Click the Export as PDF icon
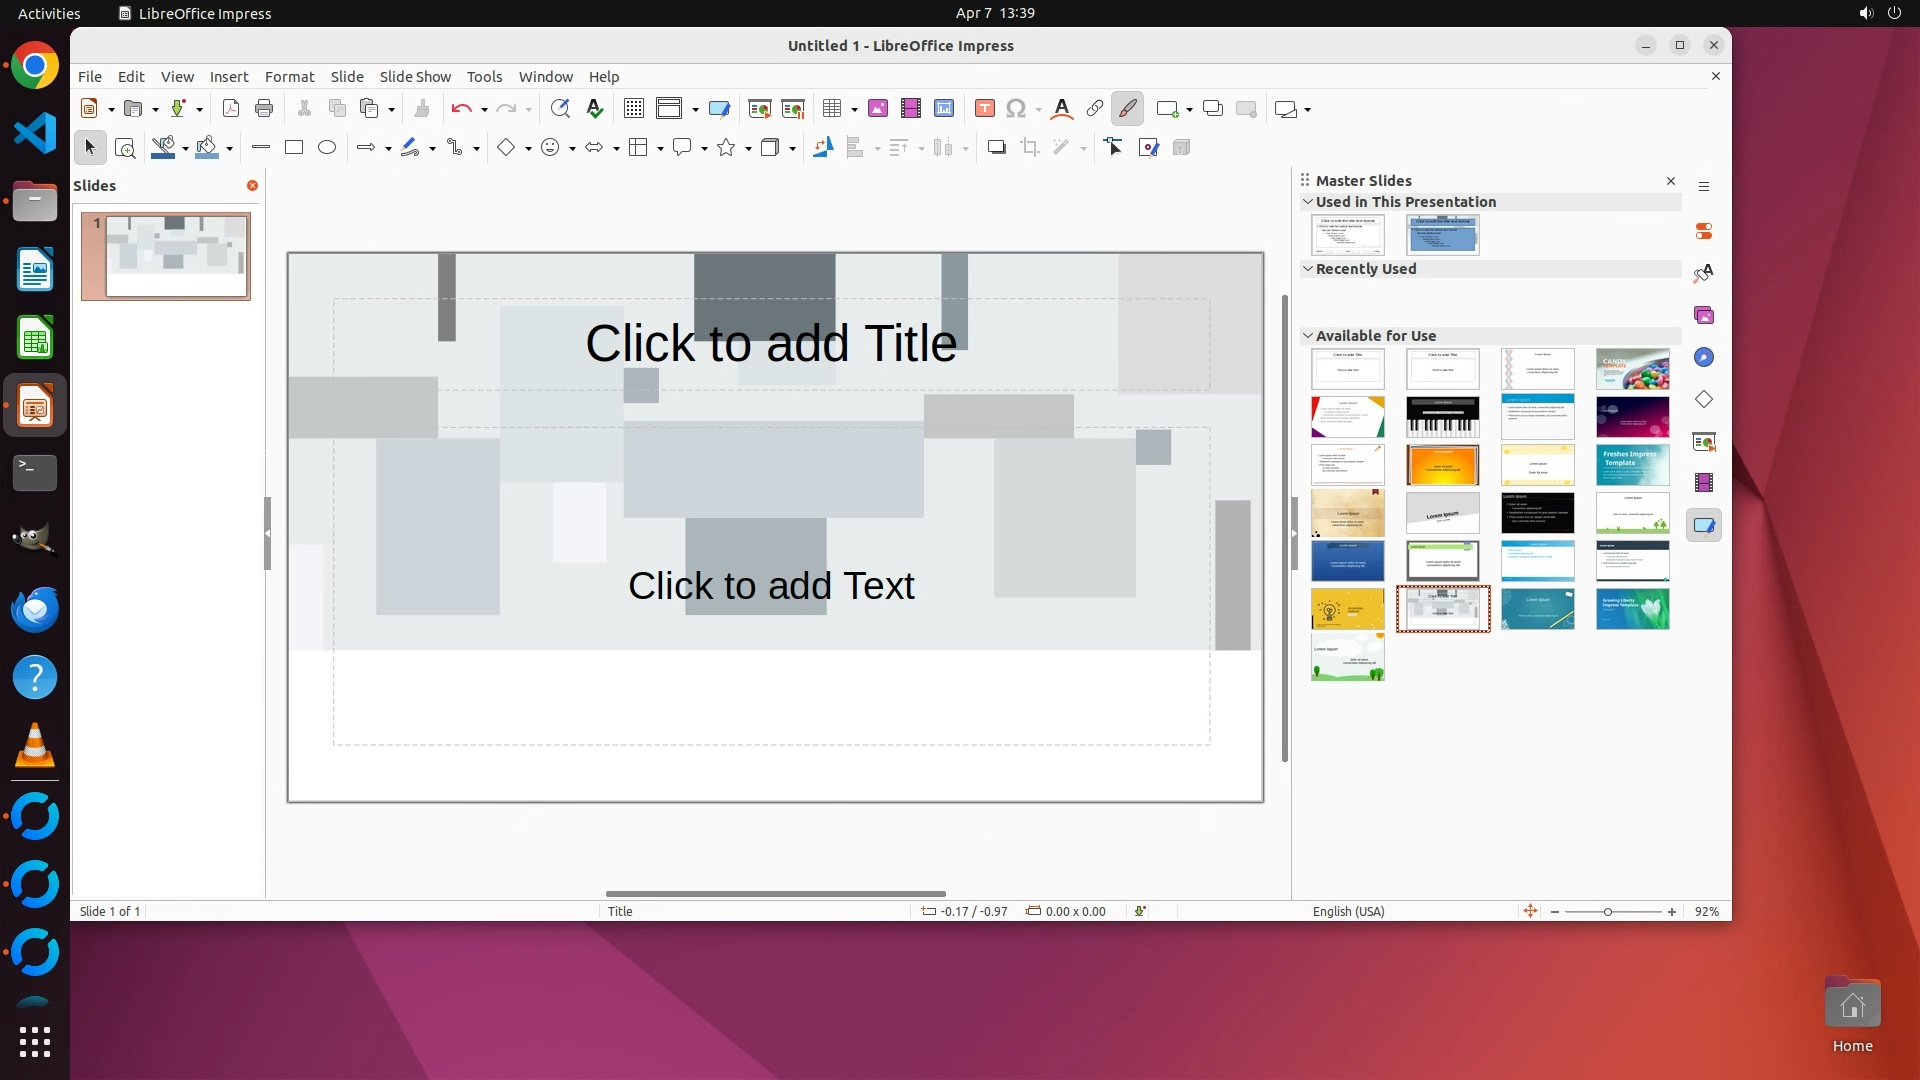Screen dimensions: 1920x1080 point(231,109)
